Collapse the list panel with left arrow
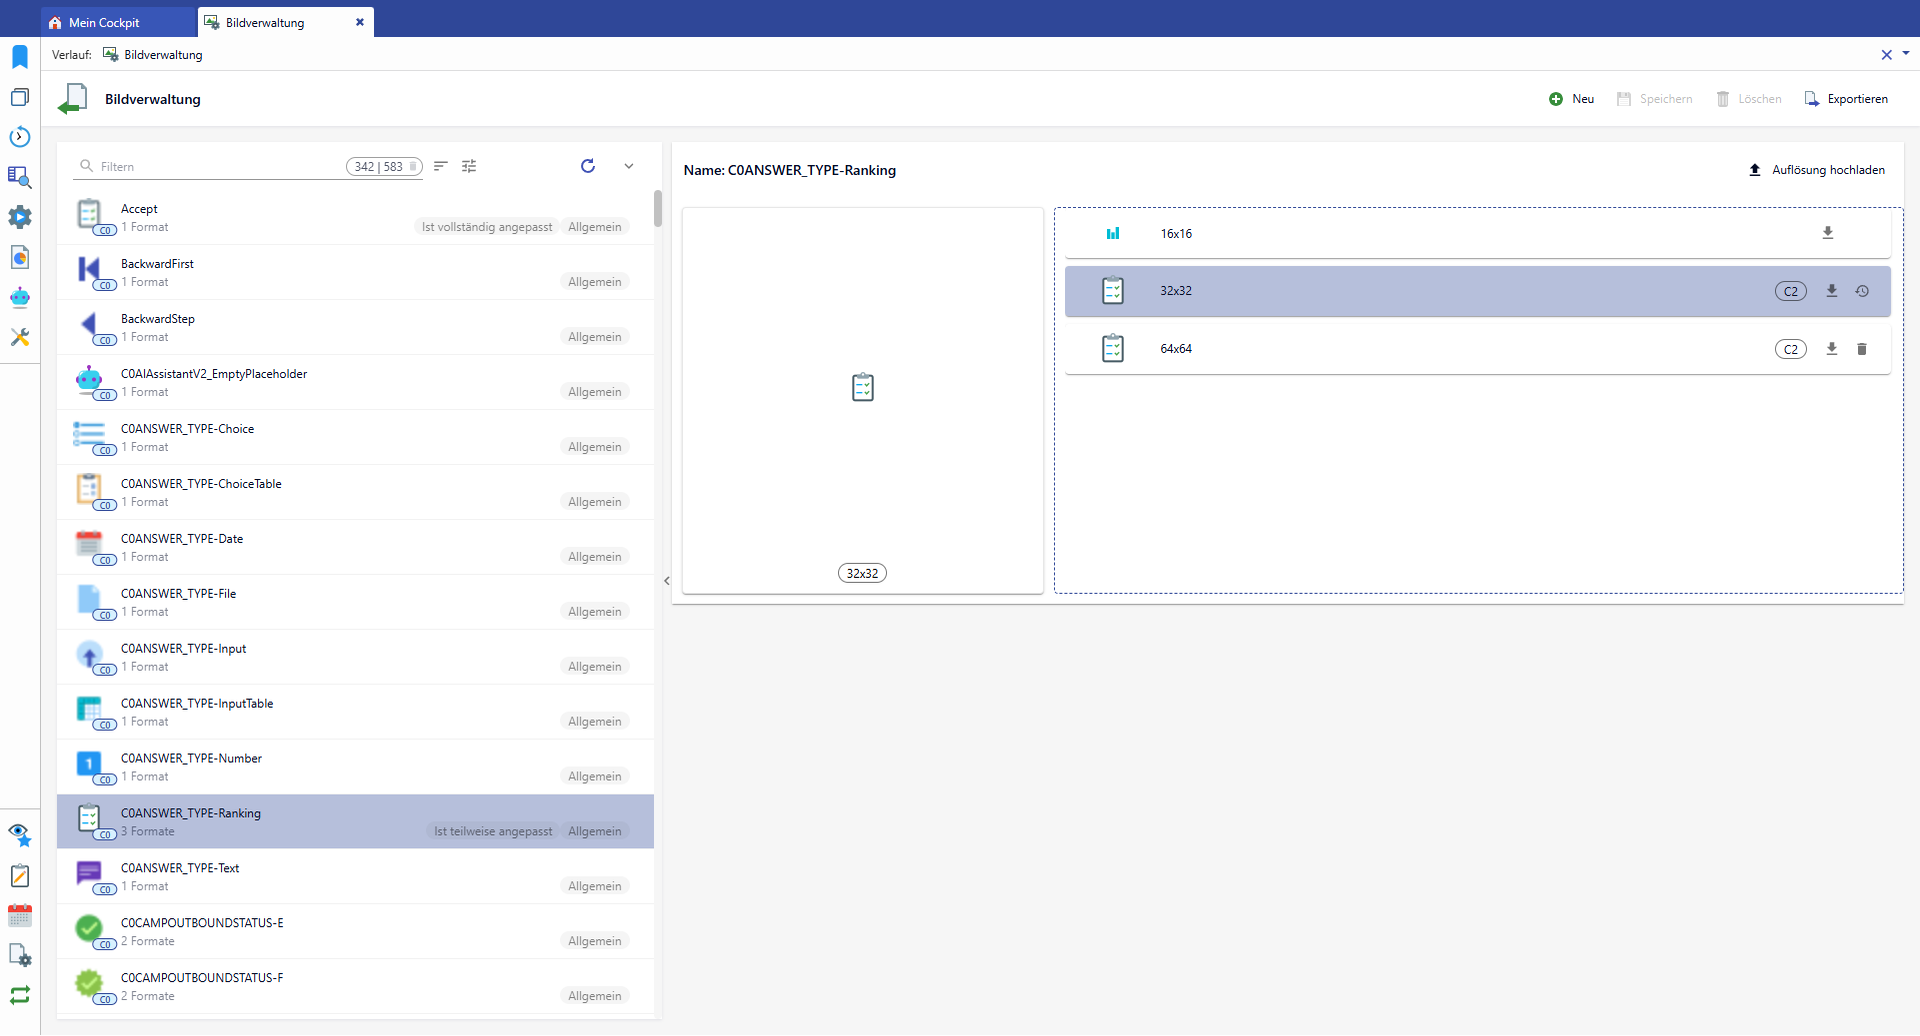Screen dimensions: 1920x1036 pyautogui.click(x=667, y=580)
